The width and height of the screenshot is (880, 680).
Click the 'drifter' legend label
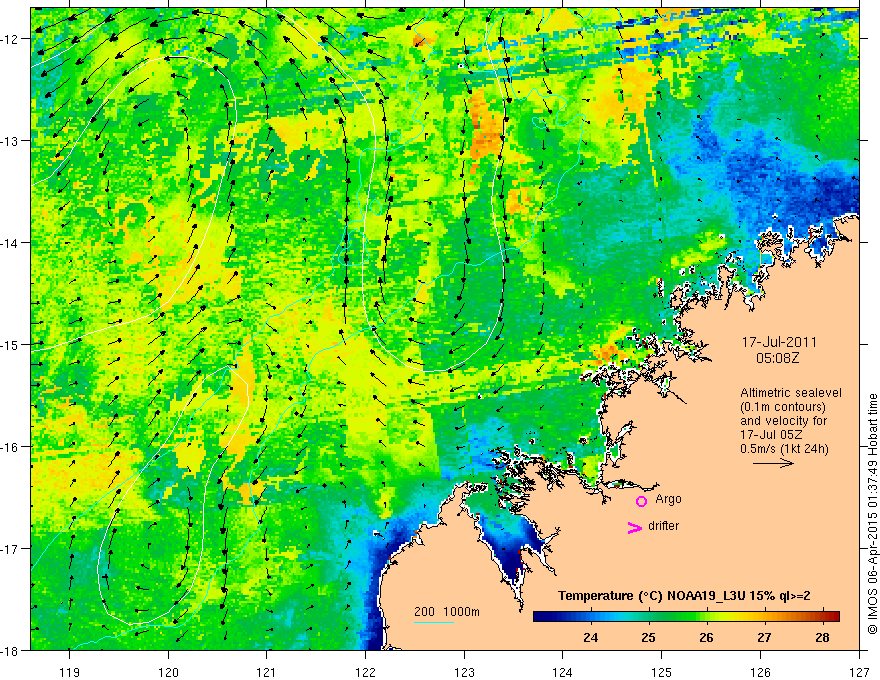point(663,526)
